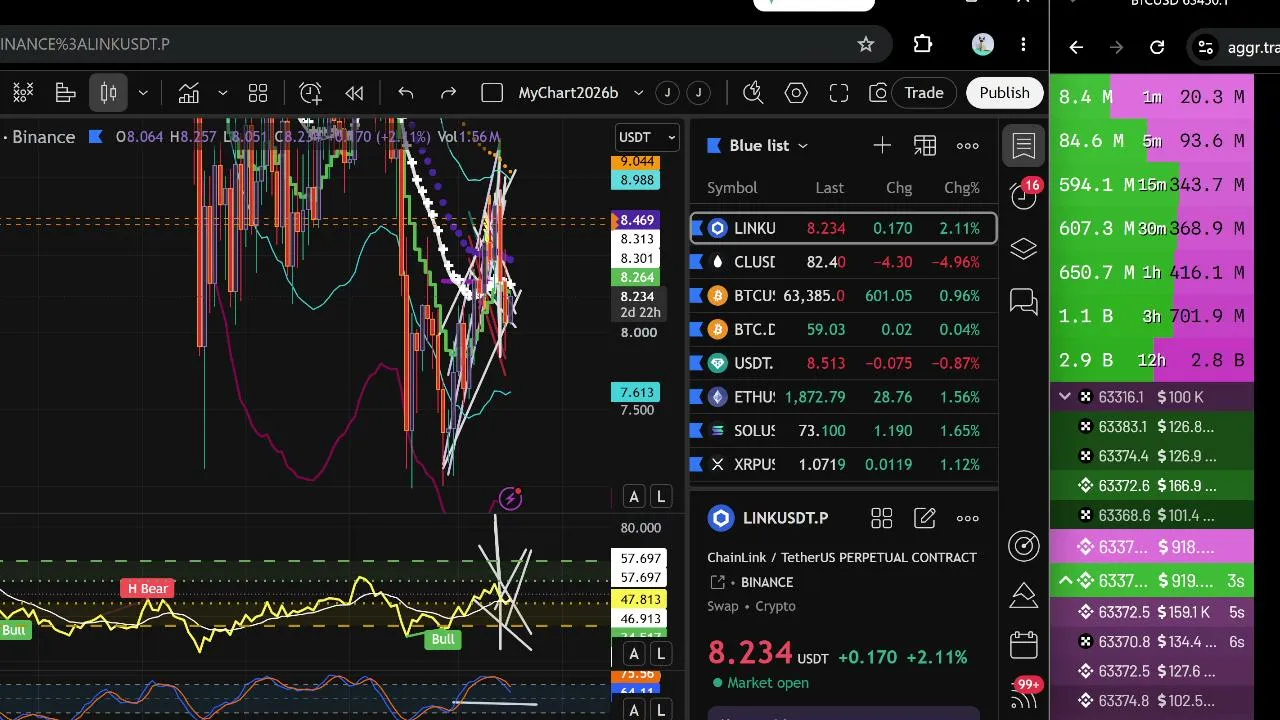Viewport: 1280px width, 720px height.
Task: Expand the MyChart2026b layout dropdown arrow
Action: (x=638, y=93)
